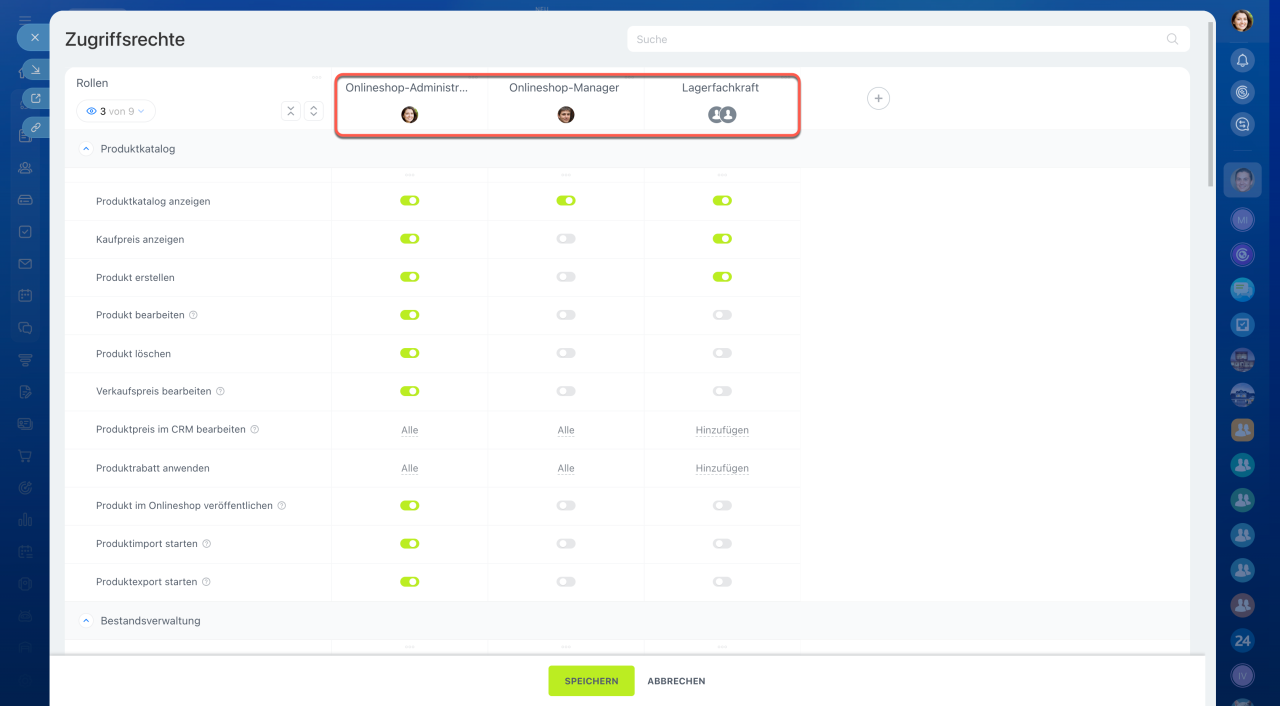The height and width of the screenshot is (706, 1280).
Task: Open left sidebar calendar icon
Action: [25, 296]
